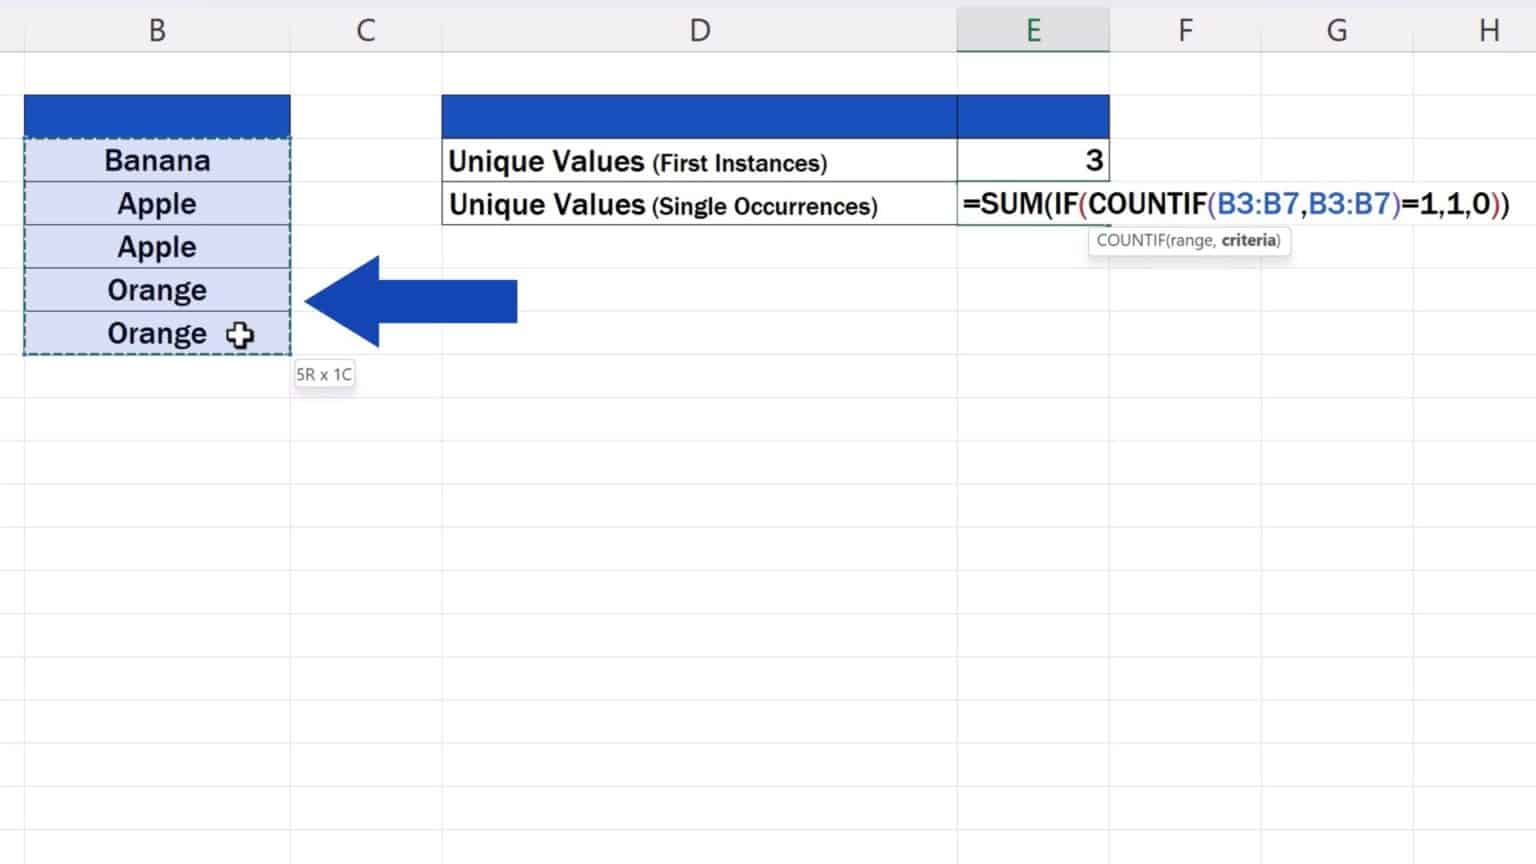
Task: Click column D header
Action: [700, 29]
